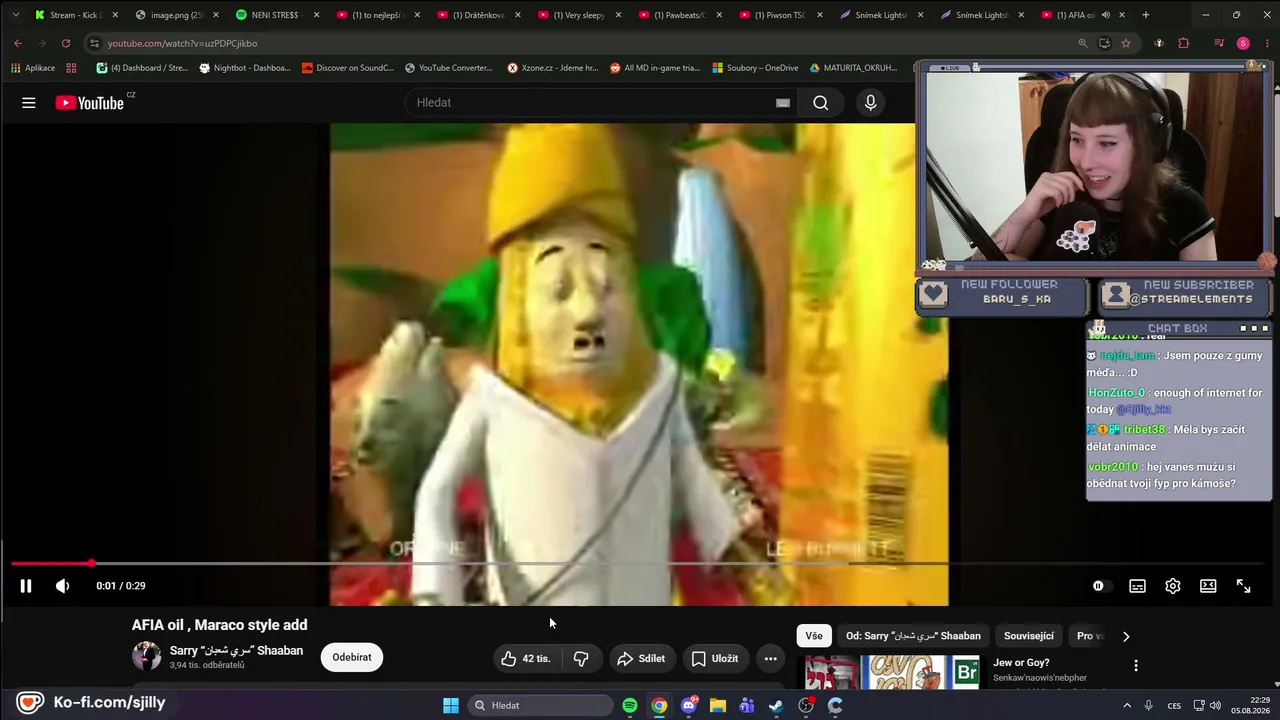Mute the video volume
Screen dimensions: 1280x720
[62, 586]
